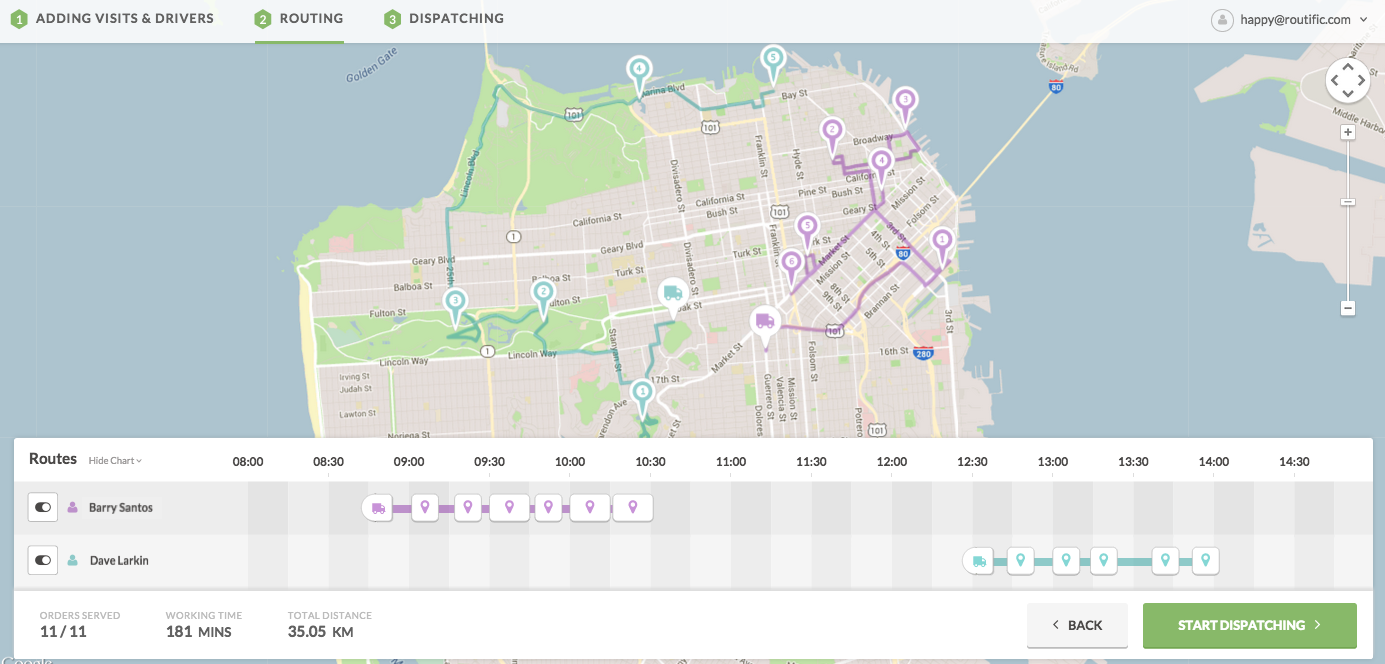Image resolution: width=1385 pixels, height=664 pixels.
Task: Pan map right with the right arrow
Action: click(x=1362, y=81)
